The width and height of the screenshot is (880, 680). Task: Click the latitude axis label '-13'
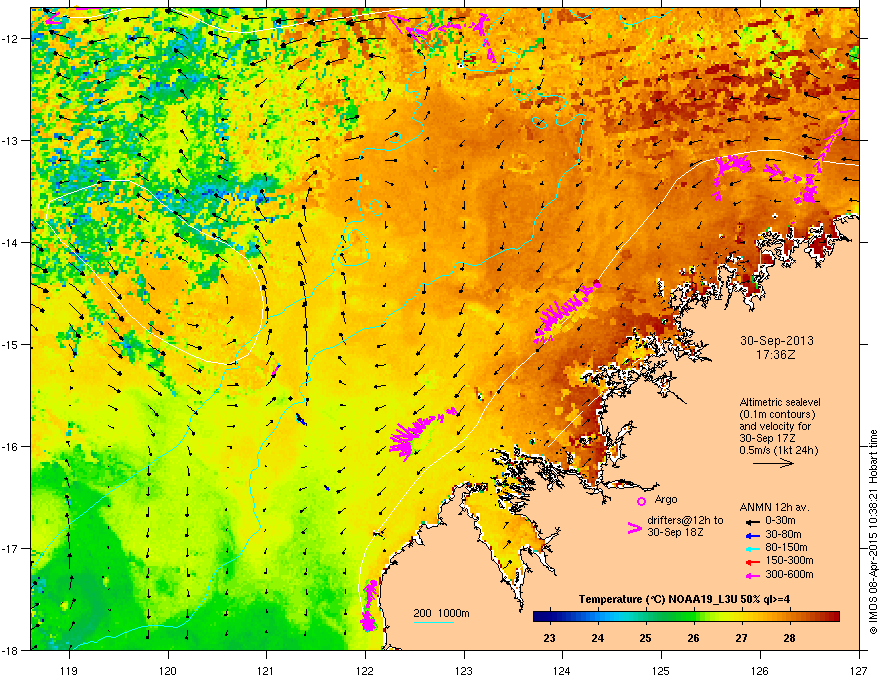click(x=11, y=140)
